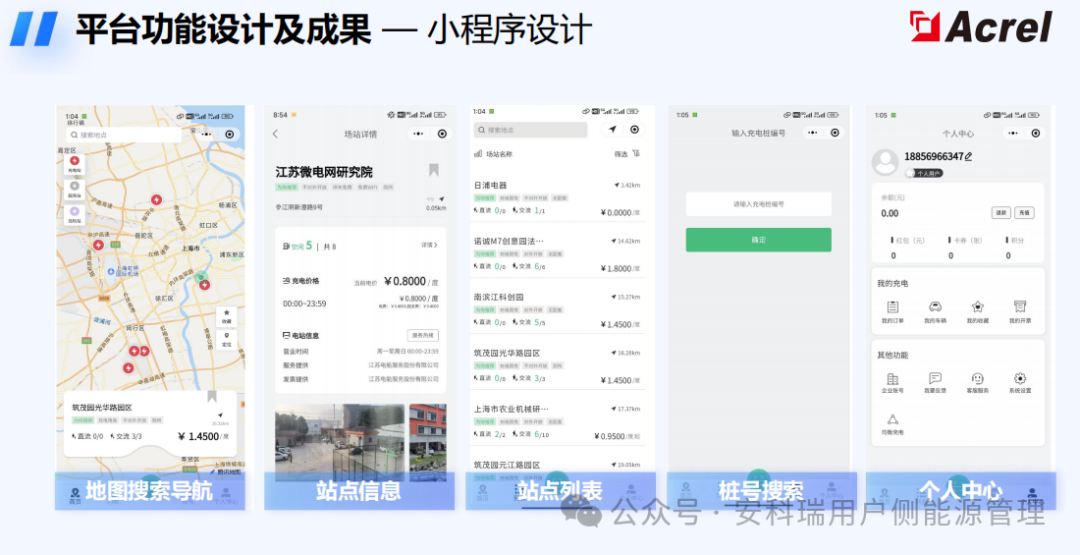Select the red charging station filter on map
This screenshot has height=555, width=1080.
74,164
